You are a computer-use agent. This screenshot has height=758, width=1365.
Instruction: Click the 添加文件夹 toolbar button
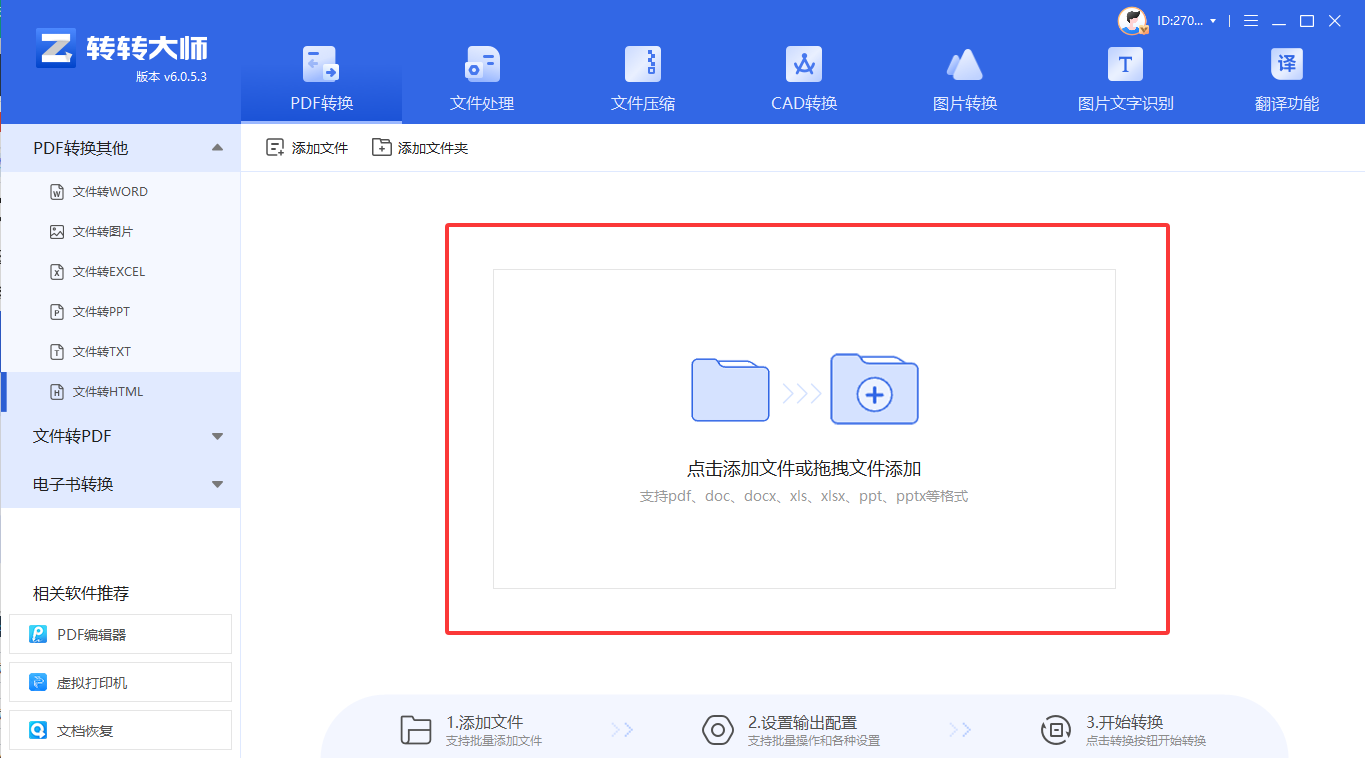click(420, 148)
